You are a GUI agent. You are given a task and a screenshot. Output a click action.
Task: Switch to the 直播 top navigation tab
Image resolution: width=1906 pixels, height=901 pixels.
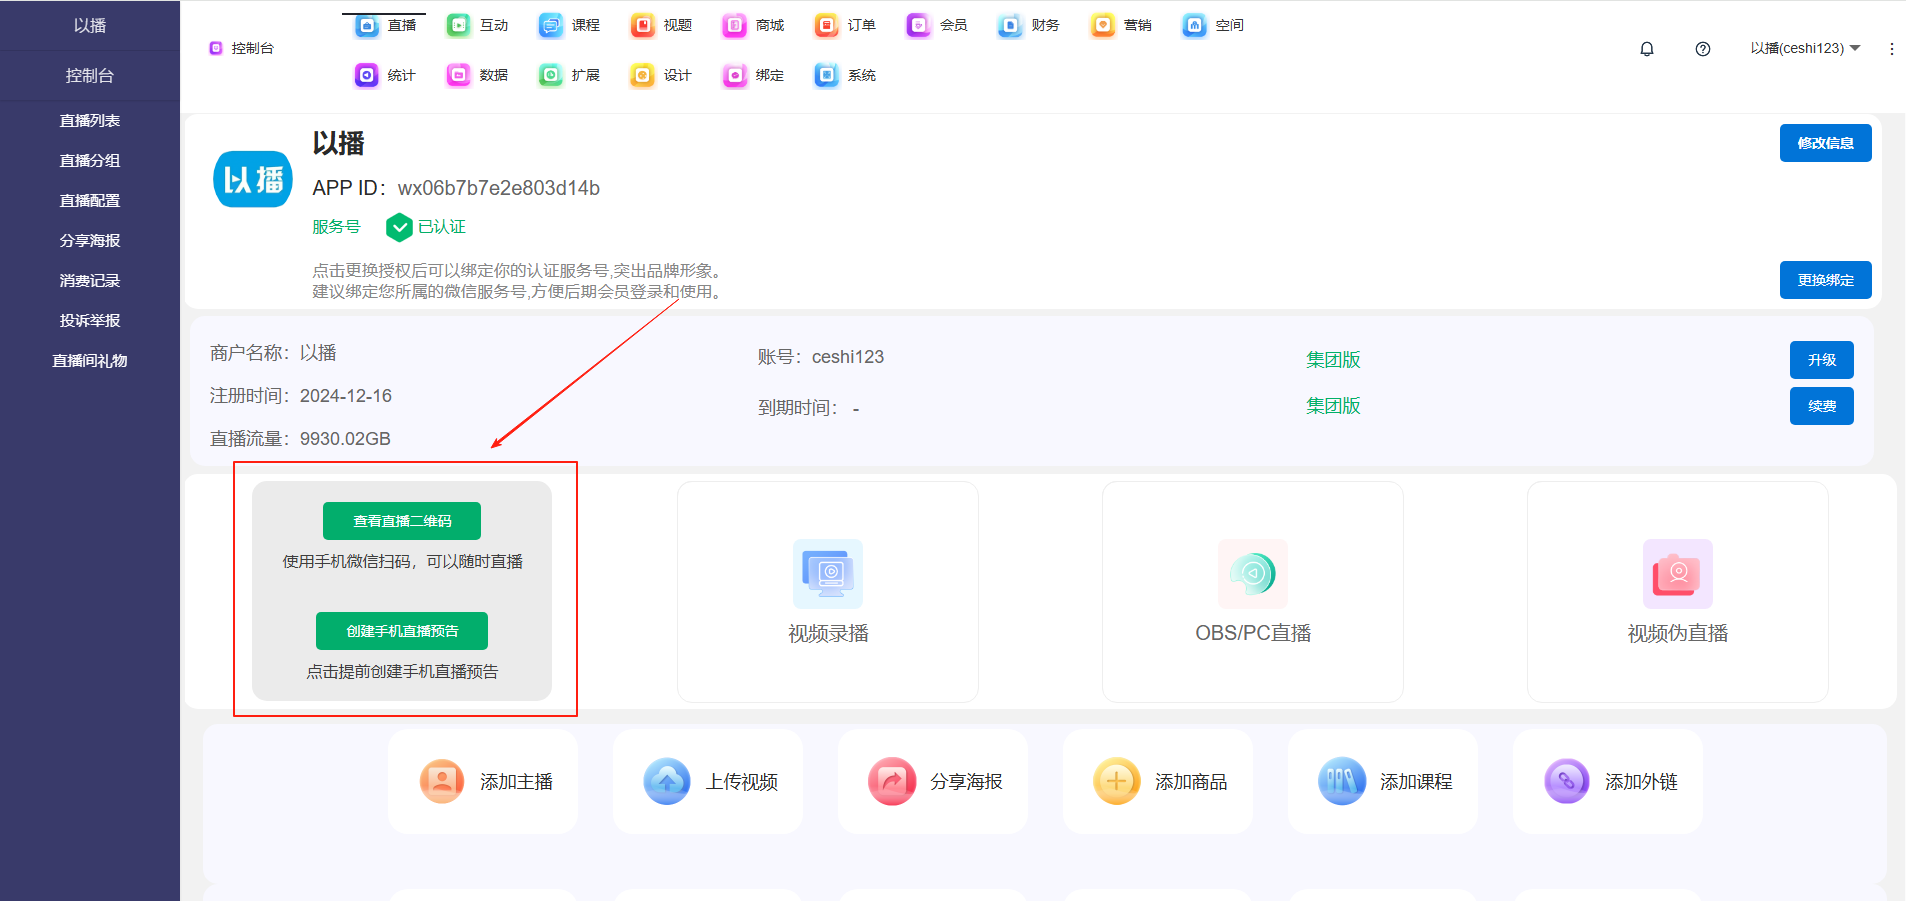387,25
